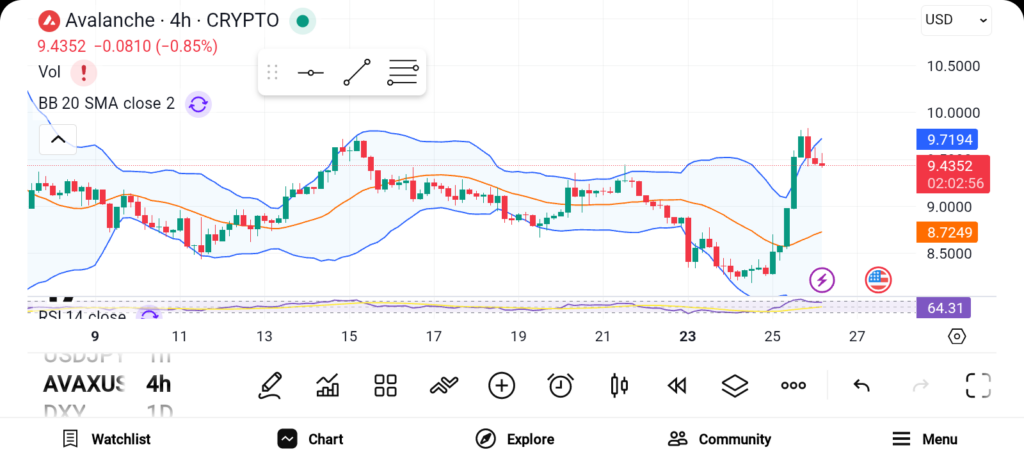Open the pencil drawing tools
The image size is (1024, 461).
(x=269, y=385)
